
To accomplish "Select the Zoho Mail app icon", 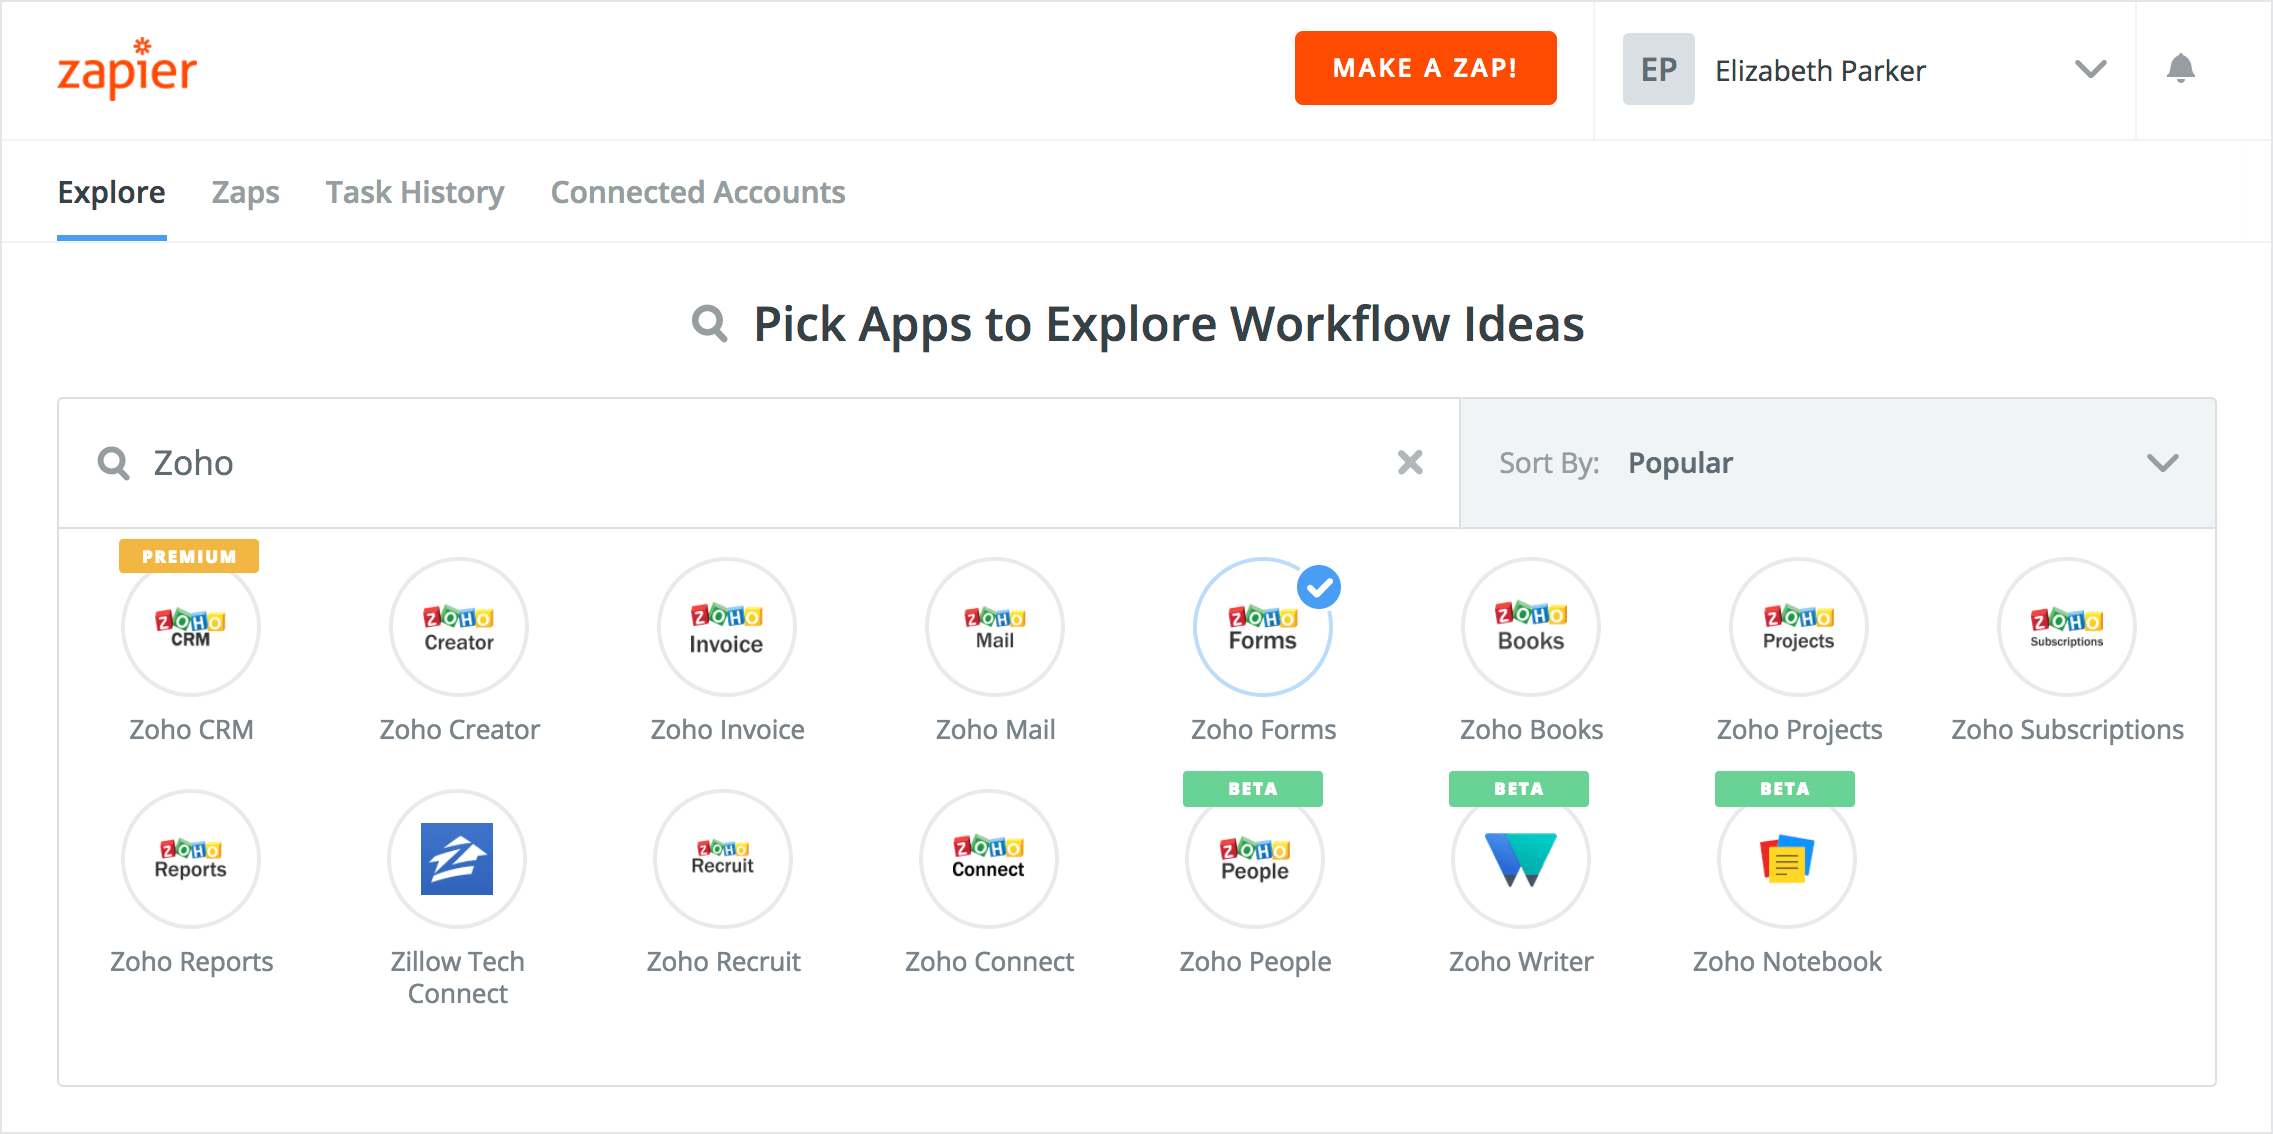I will pos(995,627).
